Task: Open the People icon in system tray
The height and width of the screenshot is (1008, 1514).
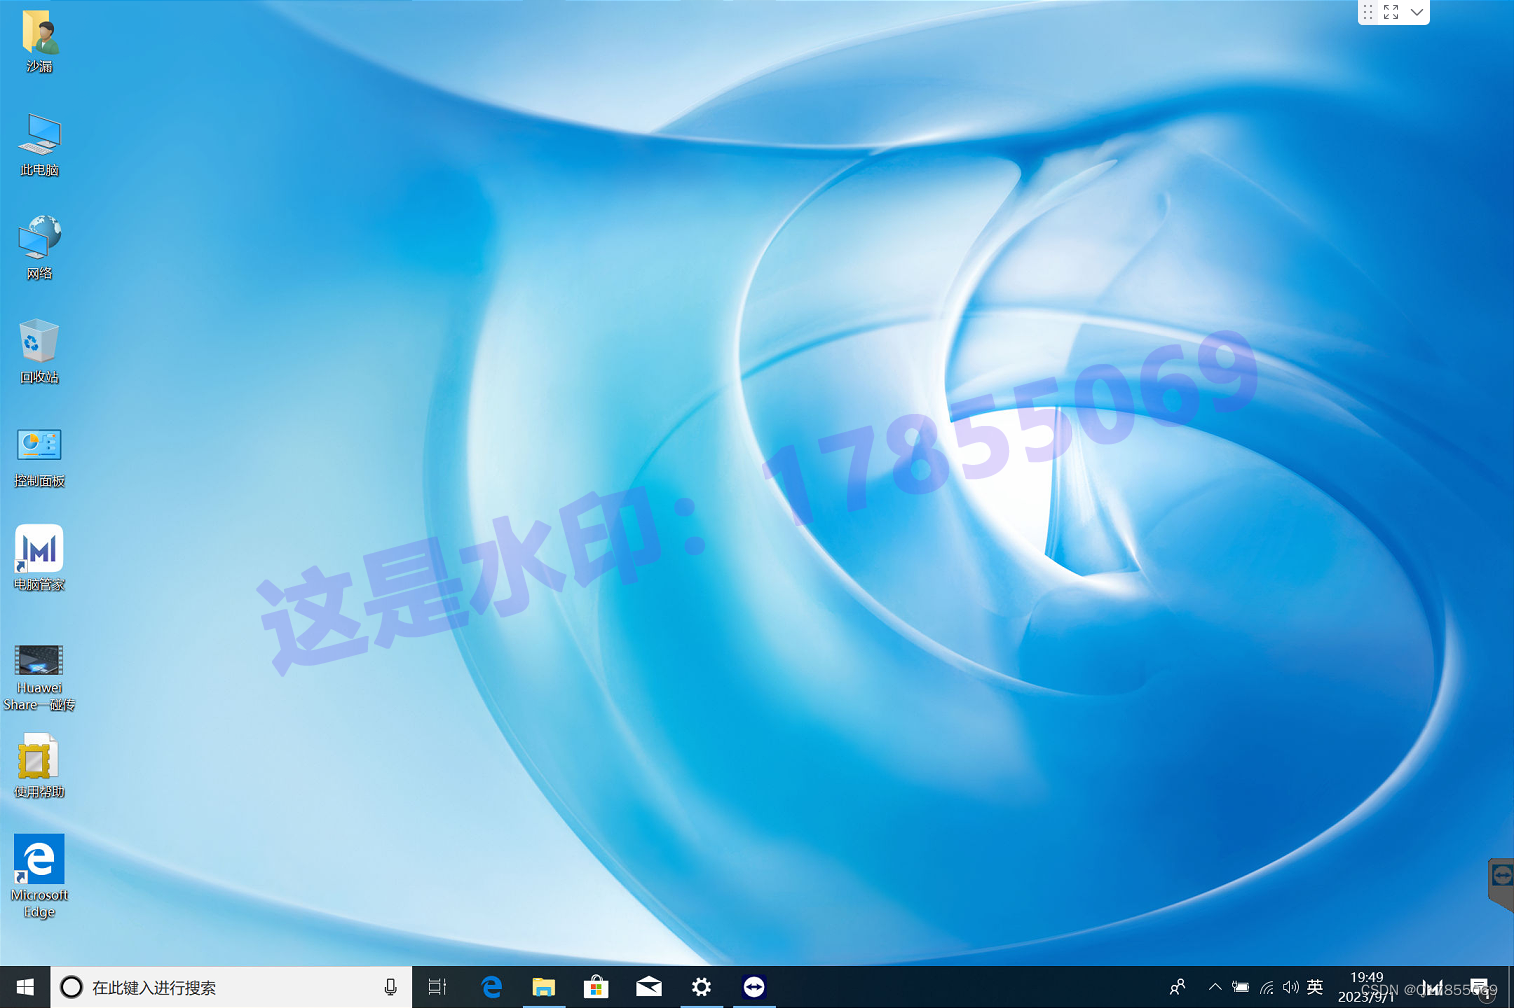Action: pyautogui.click(x=1178, y=987)
